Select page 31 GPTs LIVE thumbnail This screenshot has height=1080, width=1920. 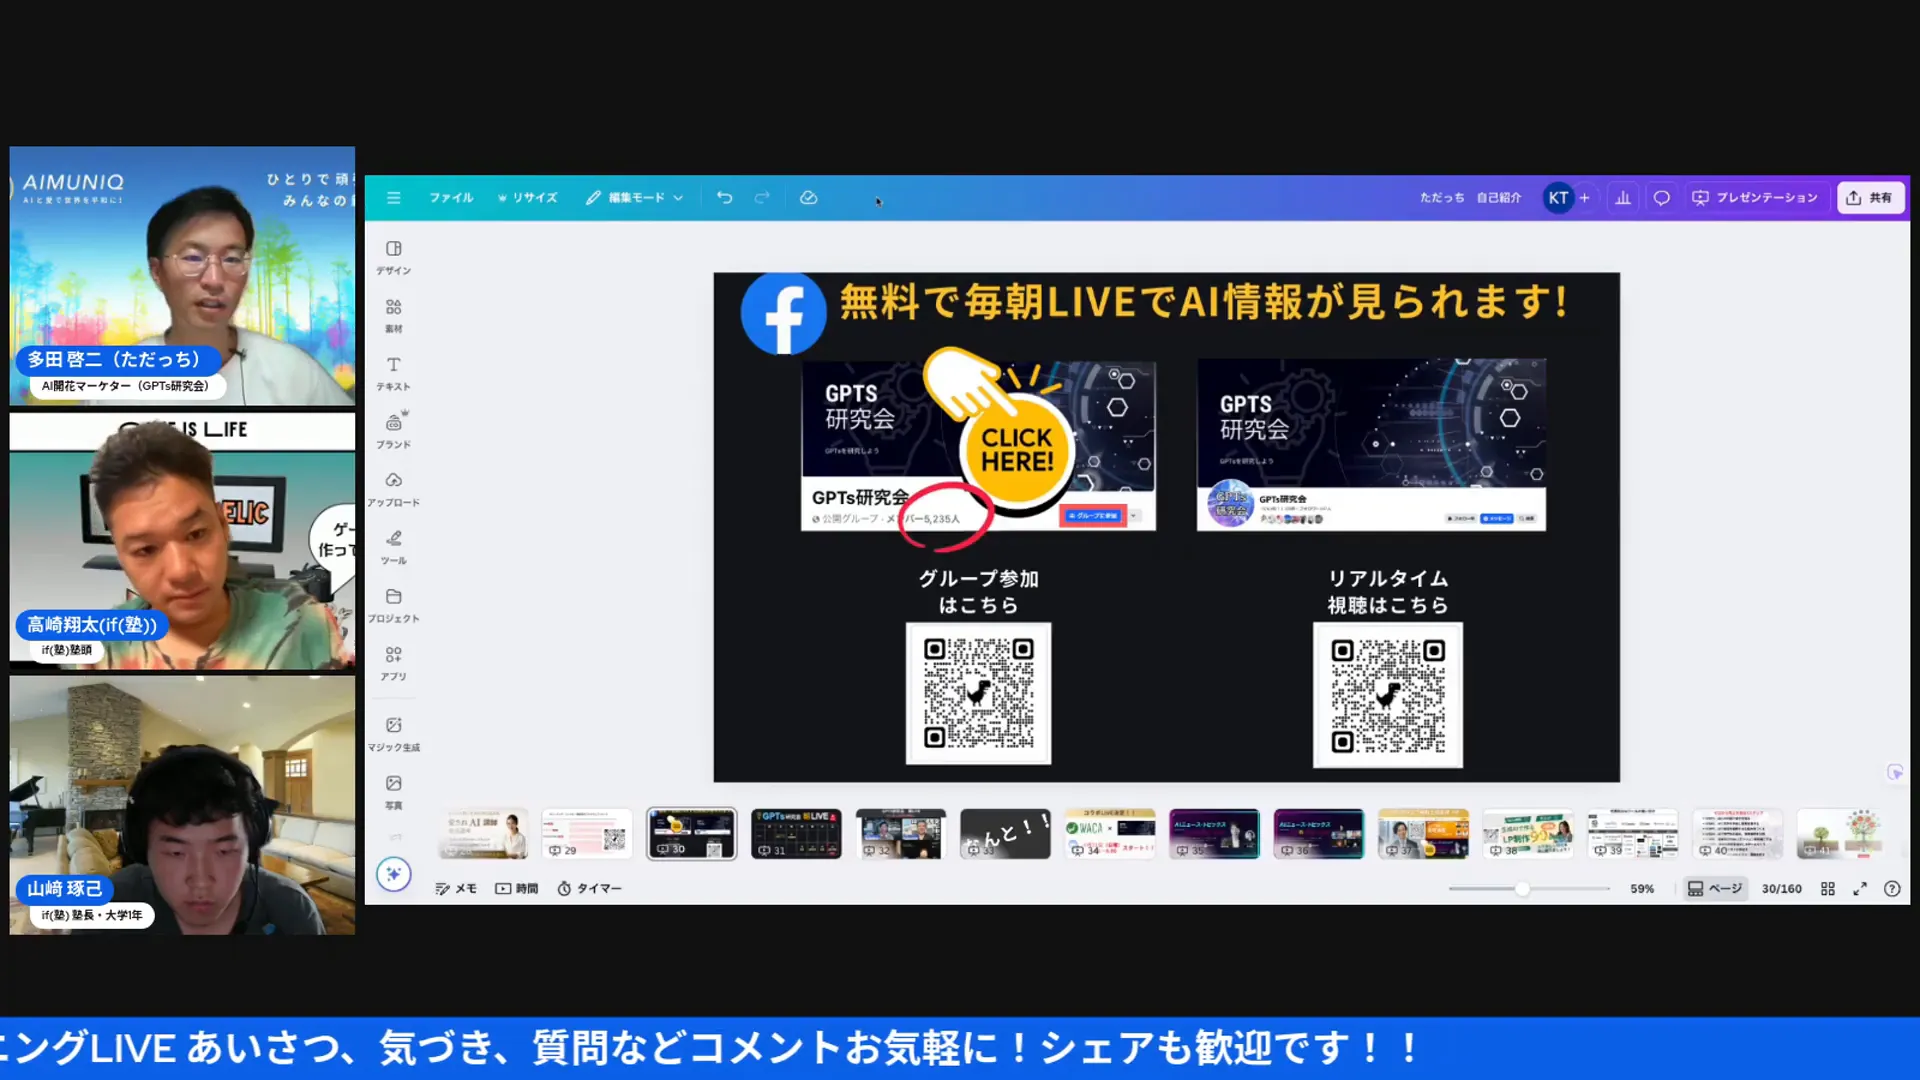(796, 834)
